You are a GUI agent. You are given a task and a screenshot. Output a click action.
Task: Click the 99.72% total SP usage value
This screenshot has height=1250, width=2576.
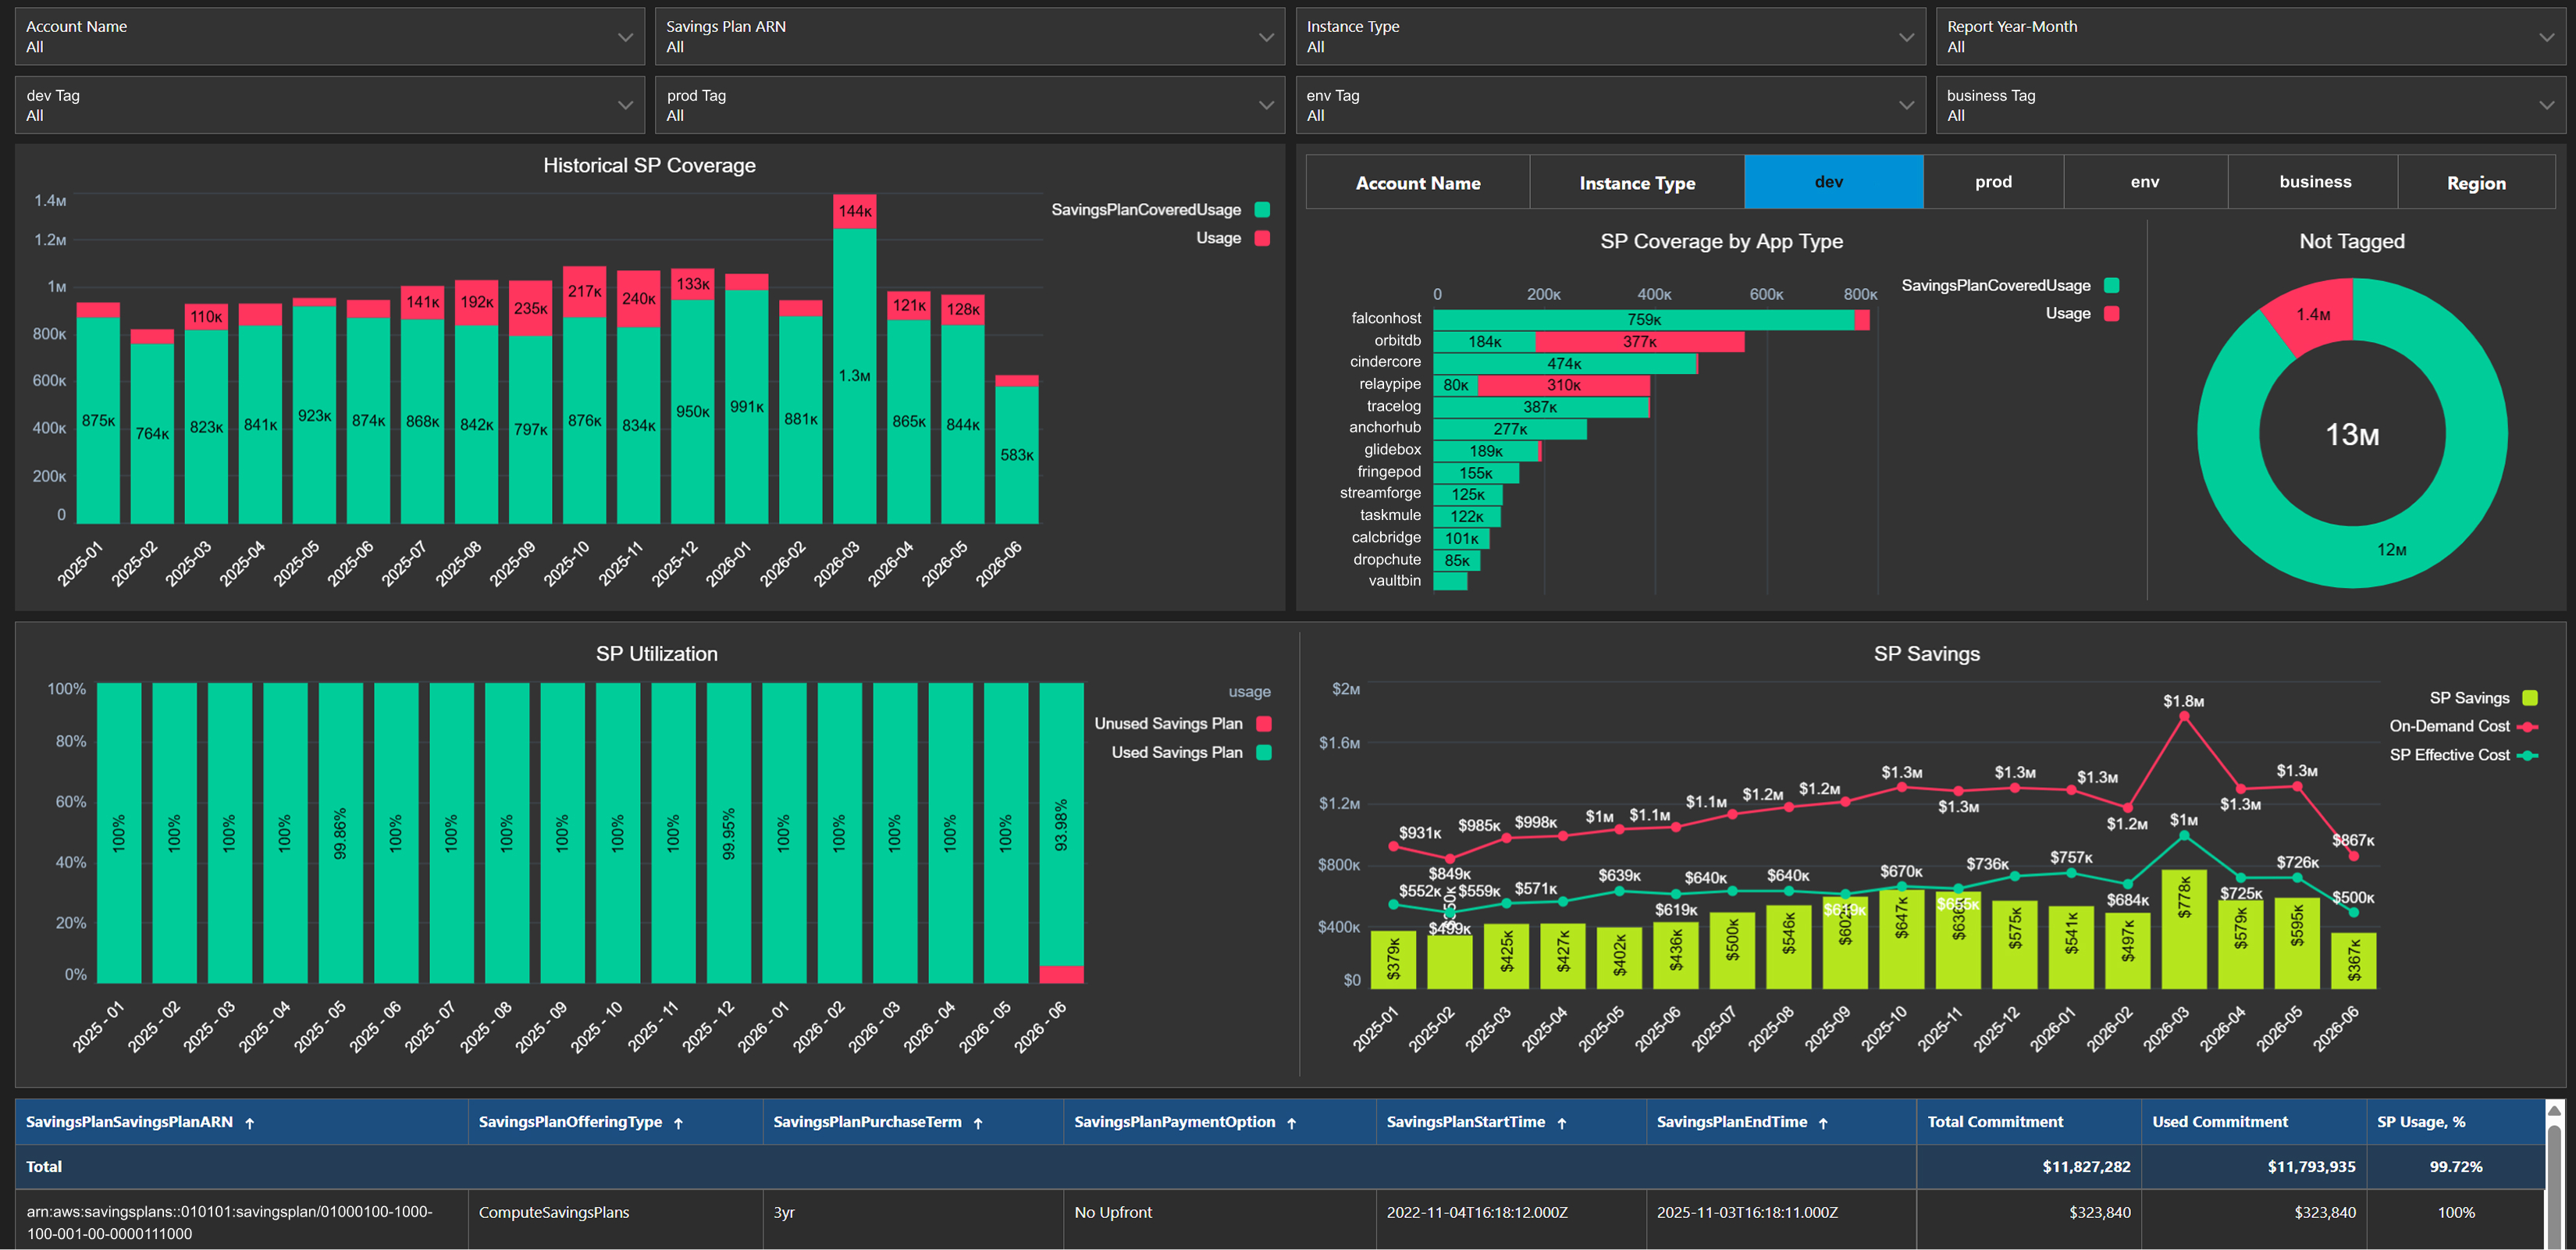(2455, 1167)
